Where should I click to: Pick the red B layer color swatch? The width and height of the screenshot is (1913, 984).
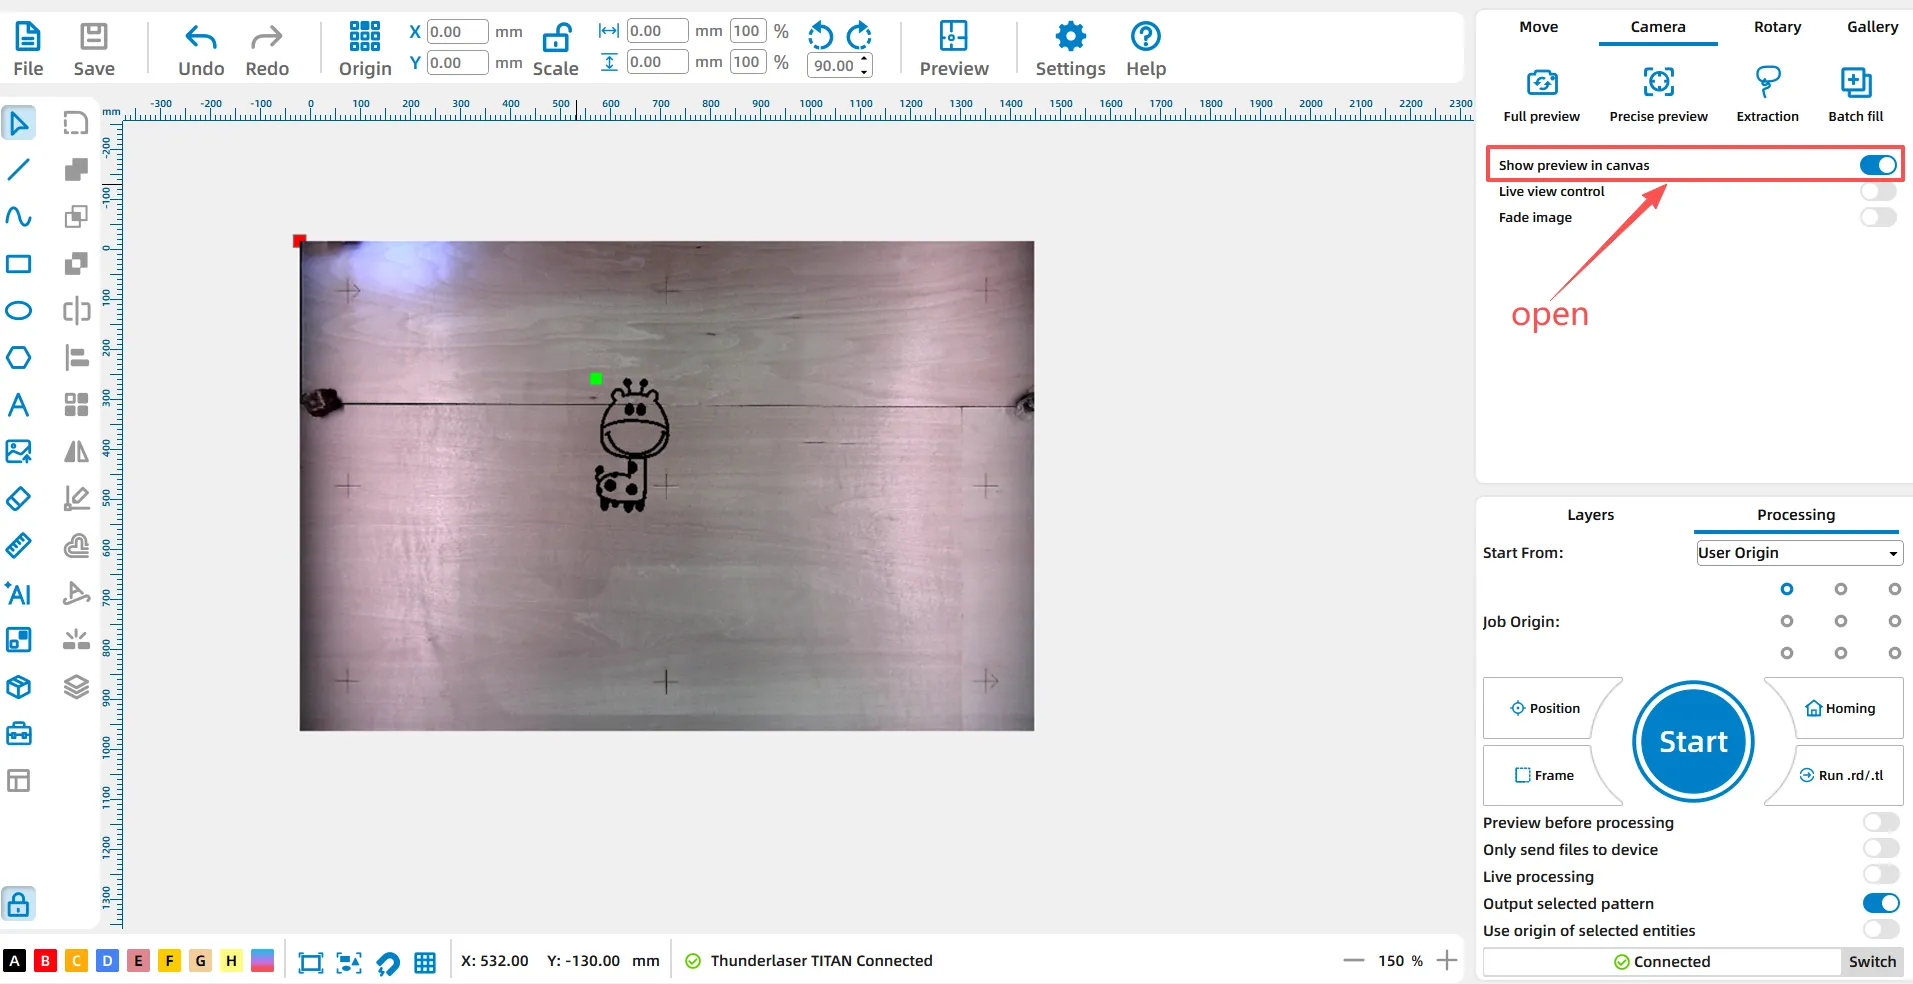45,961
